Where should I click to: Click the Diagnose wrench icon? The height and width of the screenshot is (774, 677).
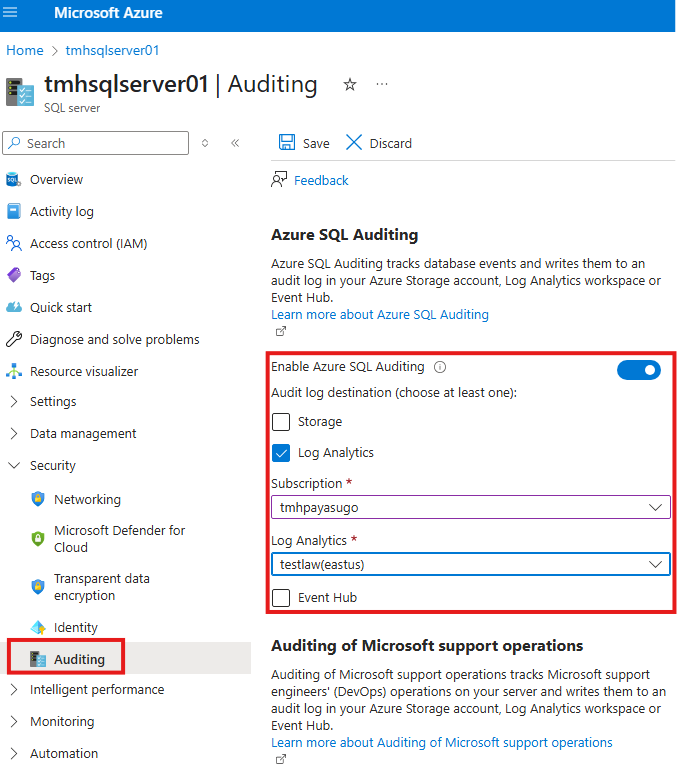[14, 339]
